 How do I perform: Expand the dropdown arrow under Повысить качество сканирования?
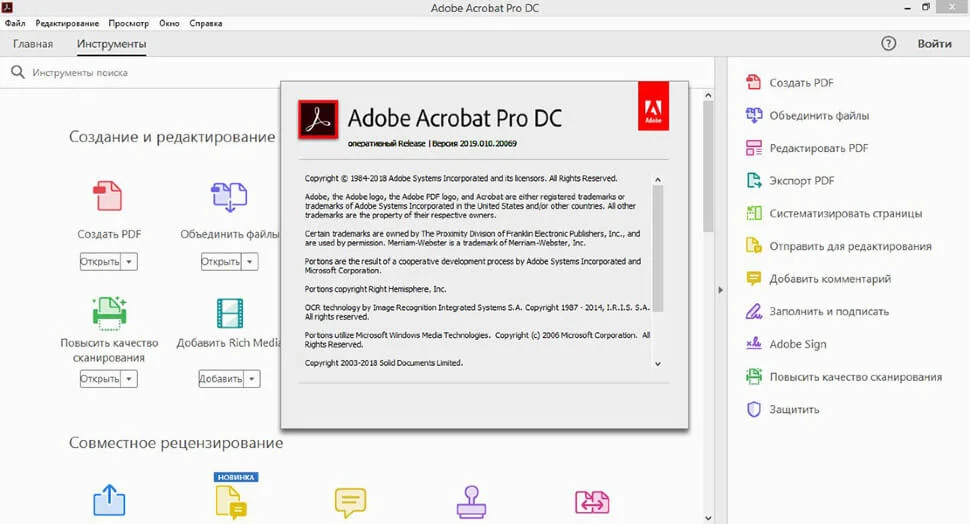129,379
